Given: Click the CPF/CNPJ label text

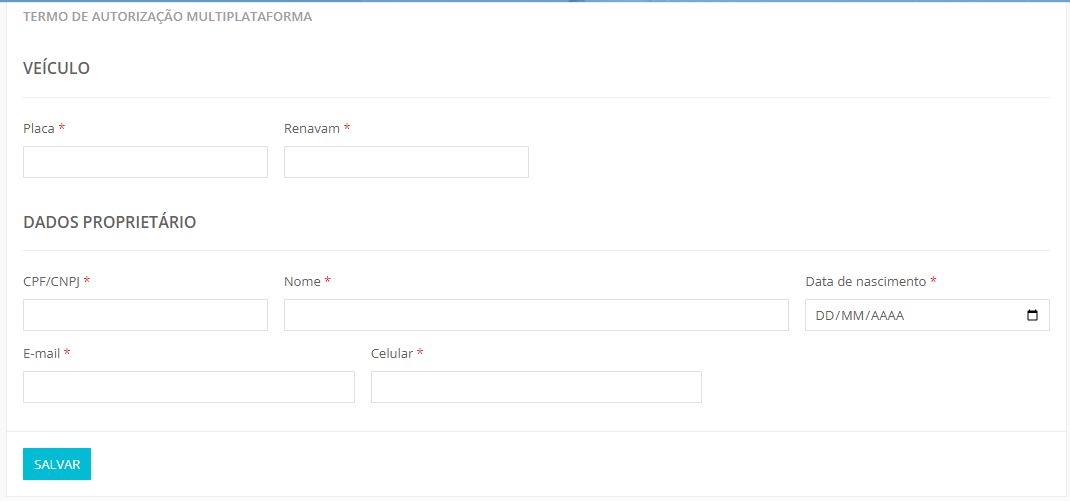Looking at the screenshot, I should (52, 281).
